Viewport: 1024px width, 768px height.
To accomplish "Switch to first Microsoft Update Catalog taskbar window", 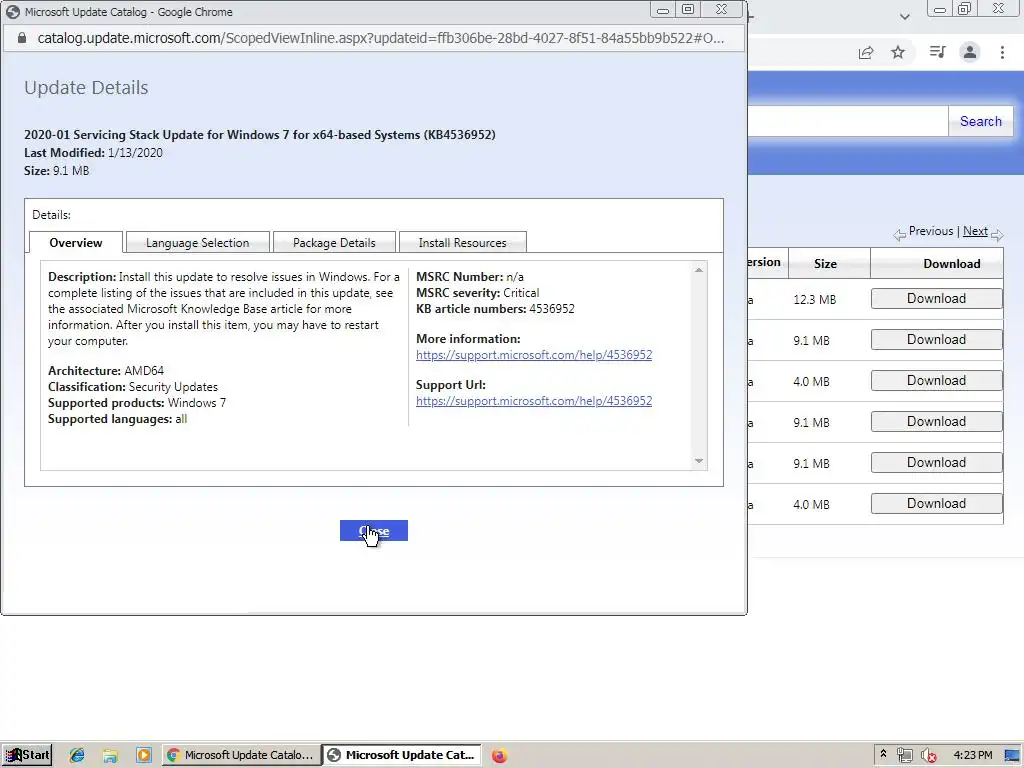I will (240, 755).
